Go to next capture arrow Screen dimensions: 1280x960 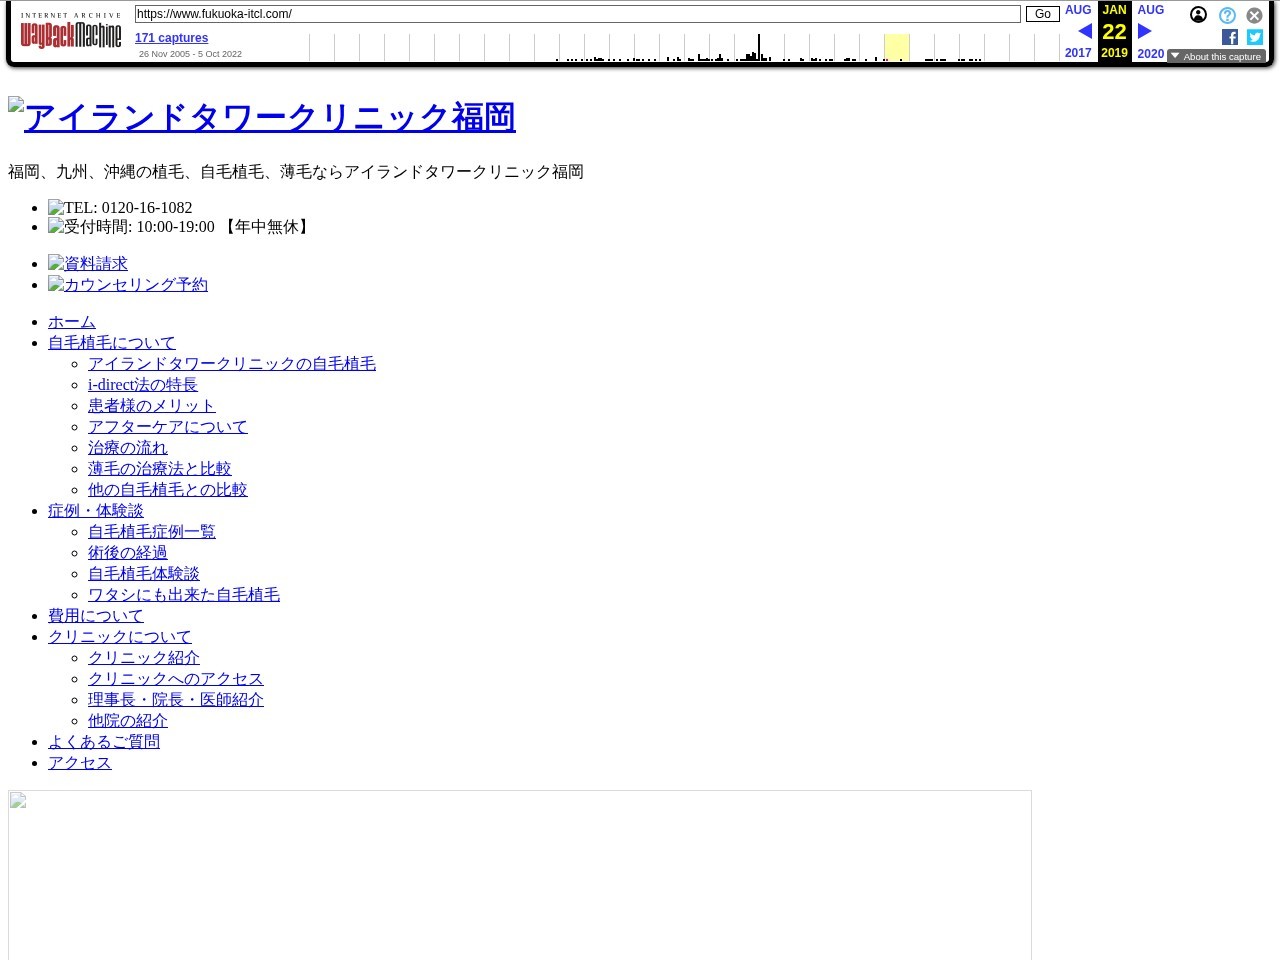point(1145,32)
